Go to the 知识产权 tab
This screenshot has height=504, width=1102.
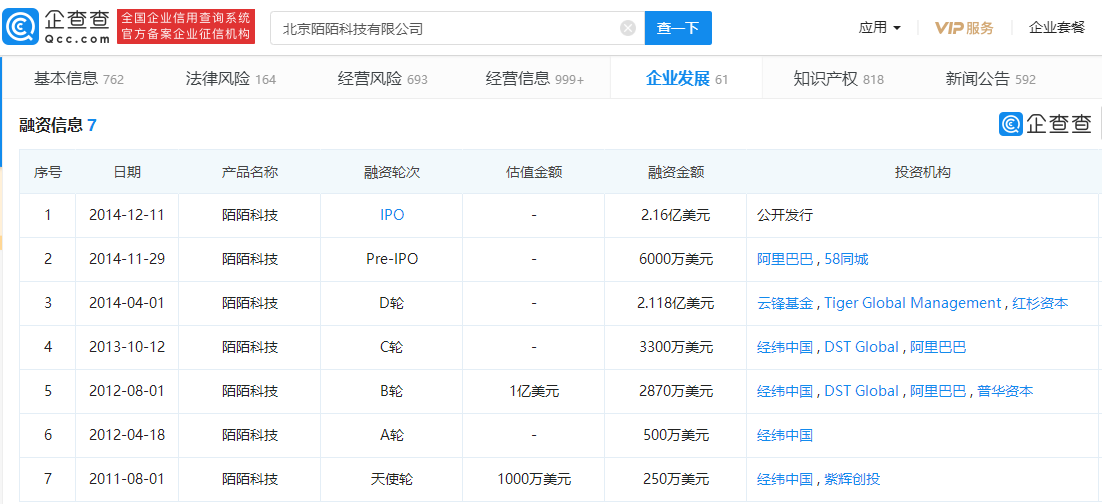pyautogui.click(x=838, y=79)
